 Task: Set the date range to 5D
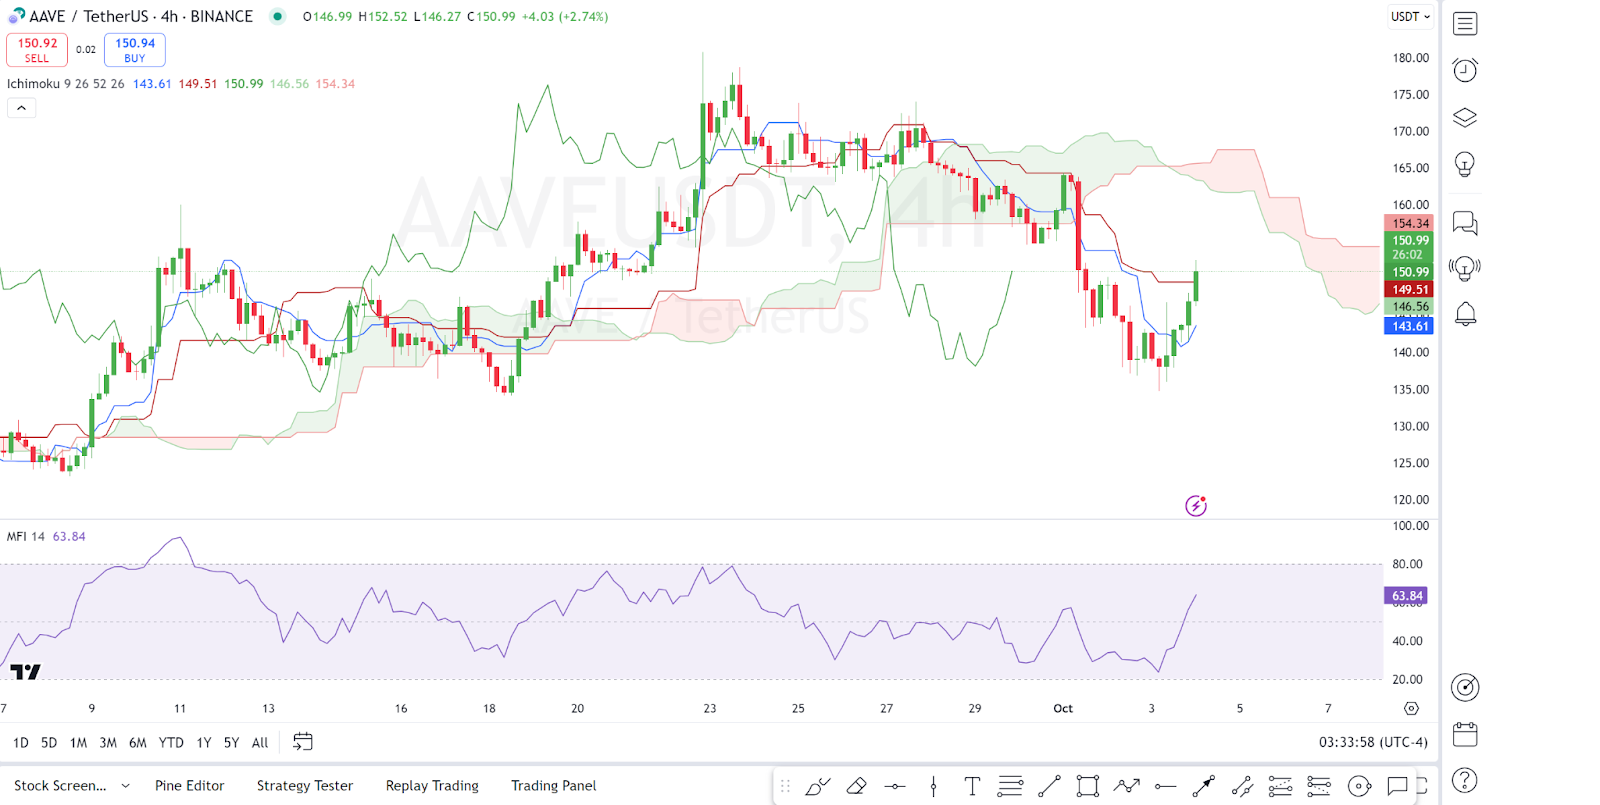pyautogui.click(x=49, y=743)
